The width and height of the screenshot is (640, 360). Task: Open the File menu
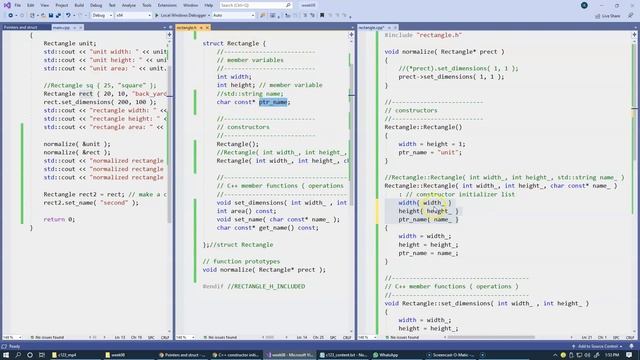18,5
